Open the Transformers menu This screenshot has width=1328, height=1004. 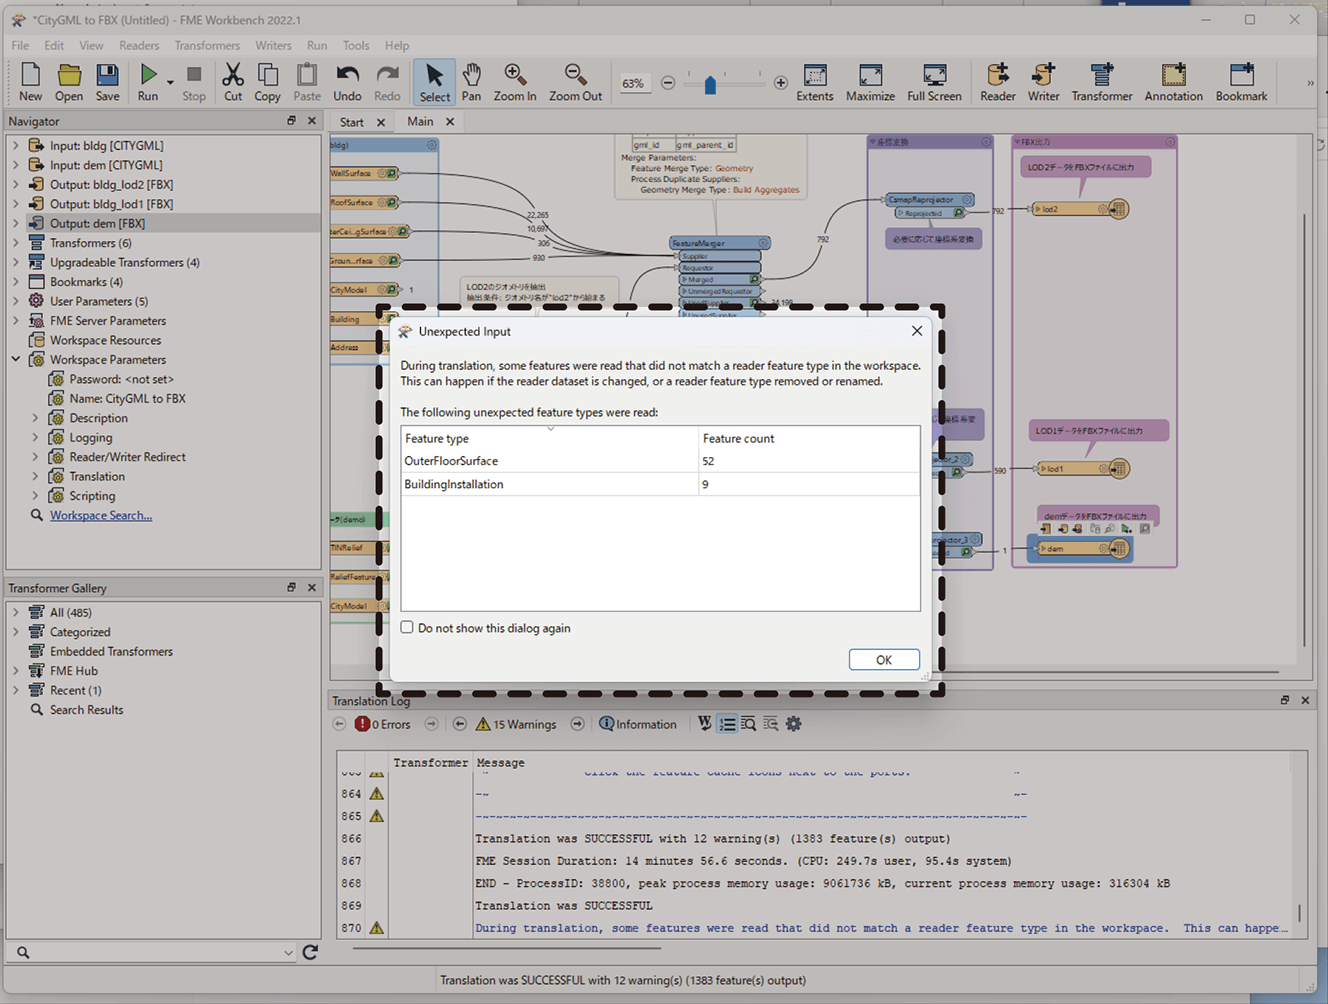[x=207, y=45]
